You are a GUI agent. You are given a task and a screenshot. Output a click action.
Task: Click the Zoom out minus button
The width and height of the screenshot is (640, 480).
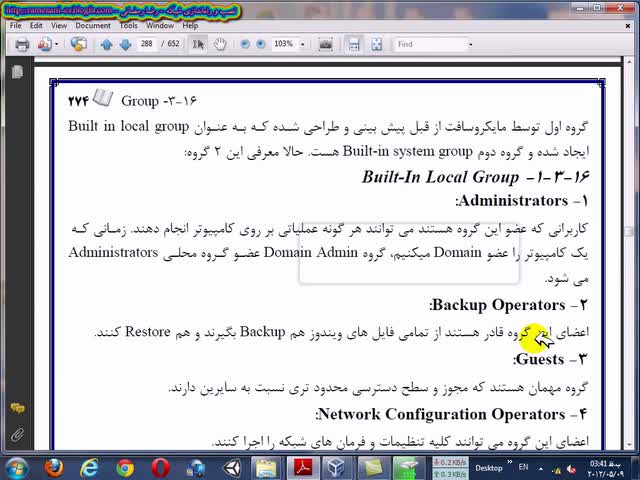click(245, 44)
